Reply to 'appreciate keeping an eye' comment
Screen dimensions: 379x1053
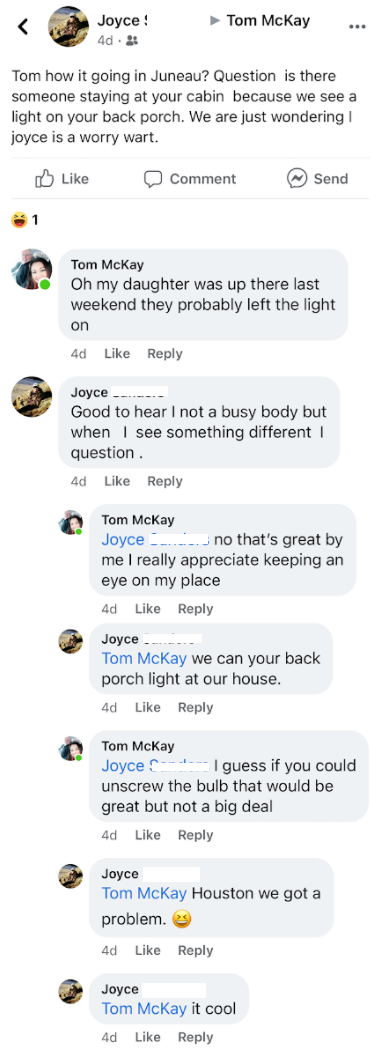(x=196, y=608)
